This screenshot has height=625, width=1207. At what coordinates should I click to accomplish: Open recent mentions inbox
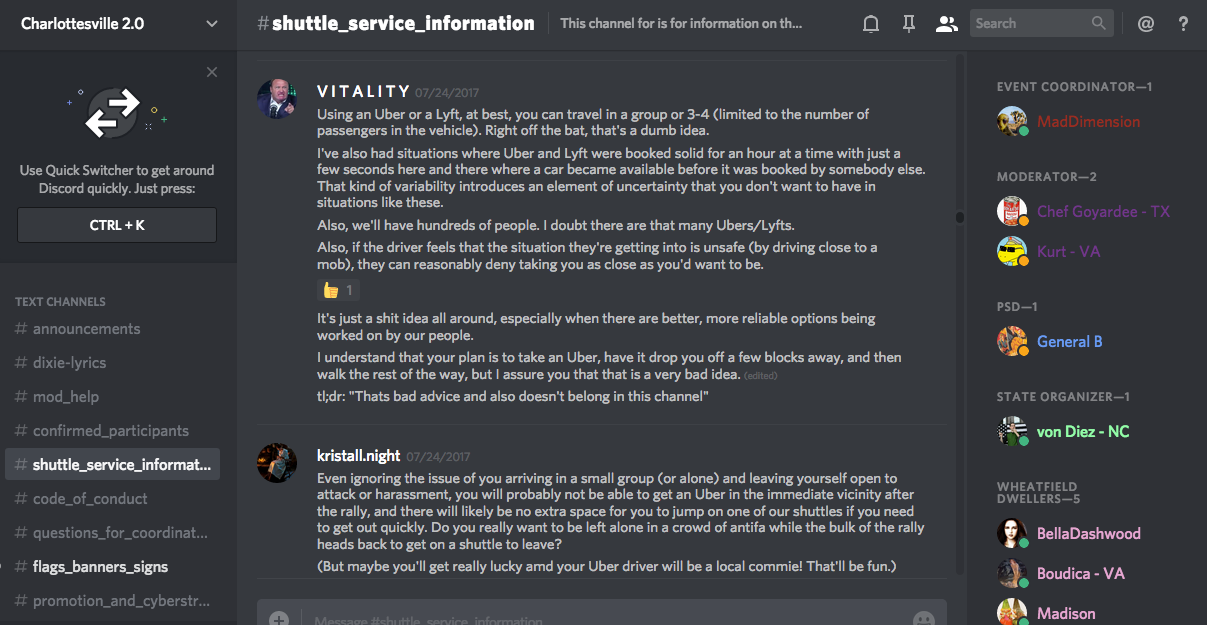pyautogui.click(x=1146, y=24)
